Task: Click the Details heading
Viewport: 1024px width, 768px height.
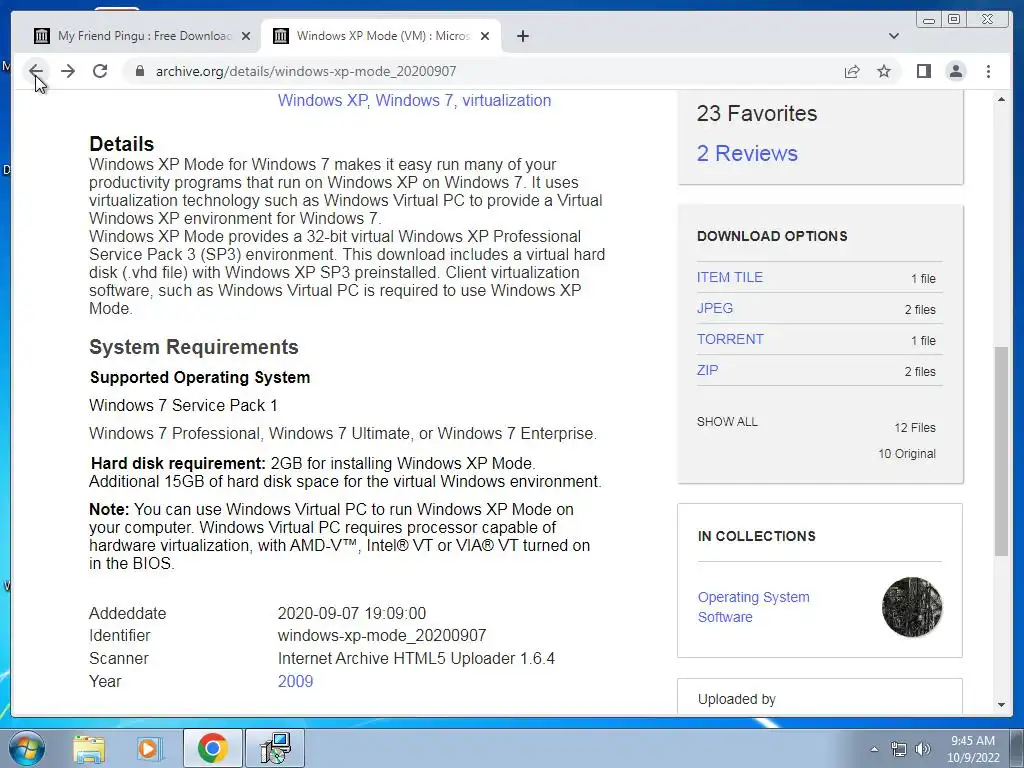Action: 121,144
